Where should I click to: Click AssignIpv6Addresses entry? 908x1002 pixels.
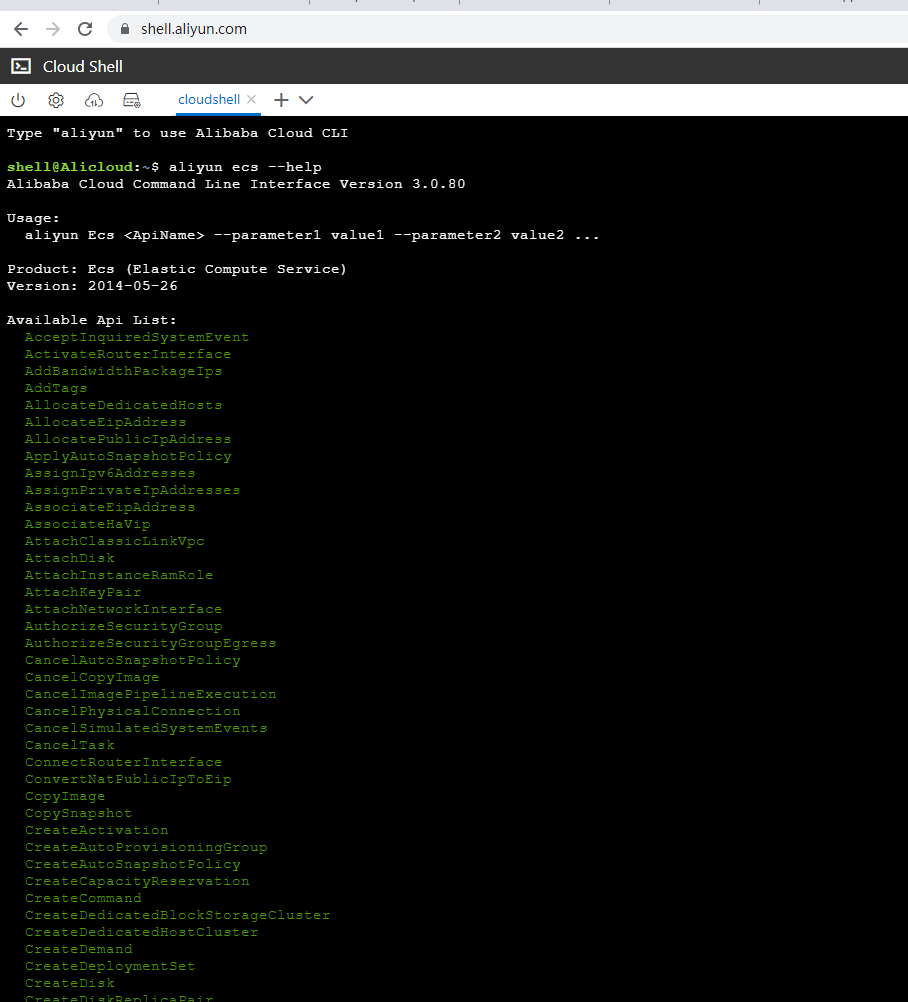tap(110, 473)
